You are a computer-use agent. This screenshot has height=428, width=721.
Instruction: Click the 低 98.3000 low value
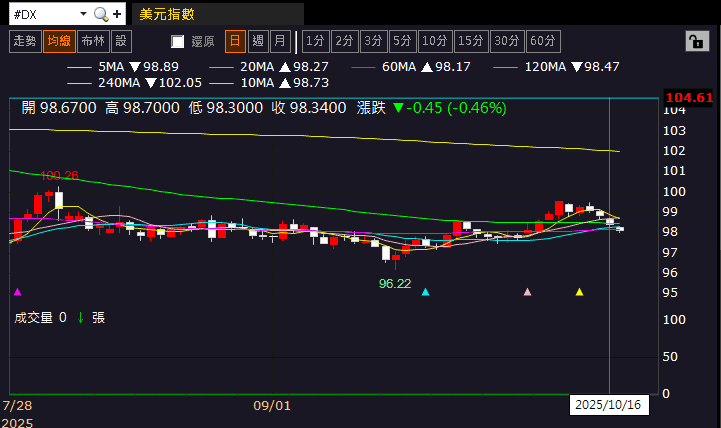(225, 108)
